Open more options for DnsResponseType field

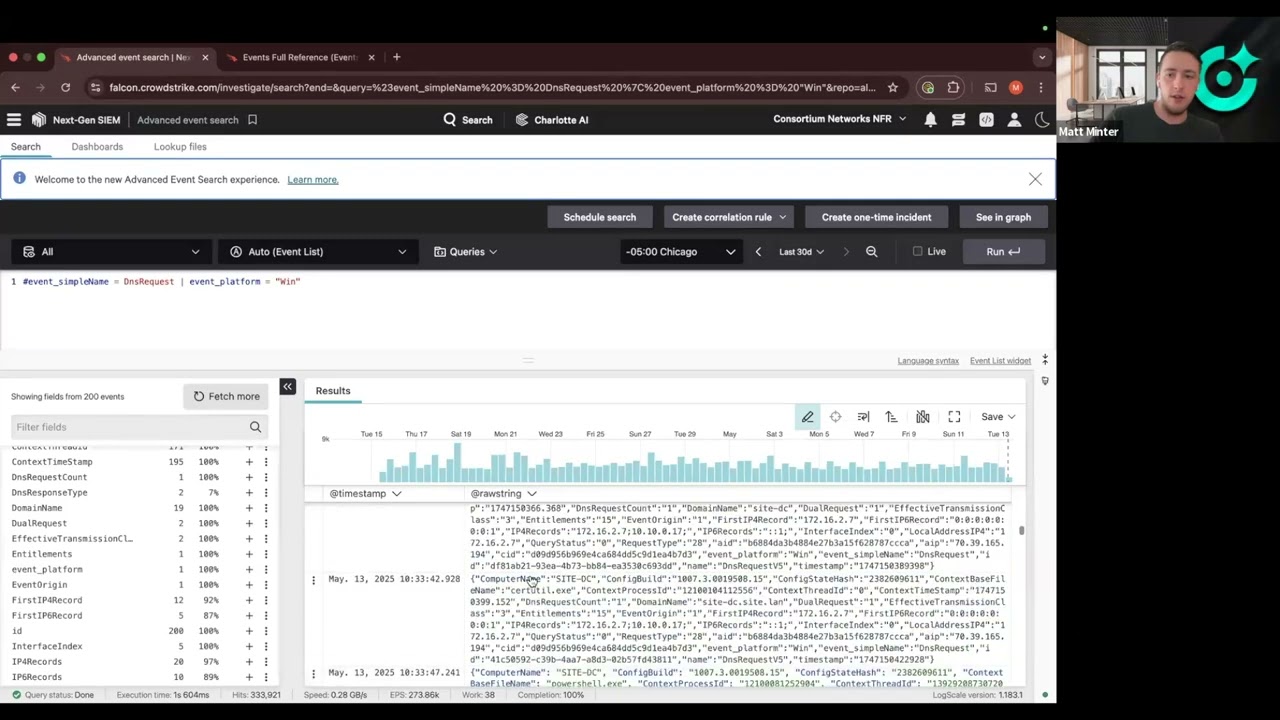(266, 492)
